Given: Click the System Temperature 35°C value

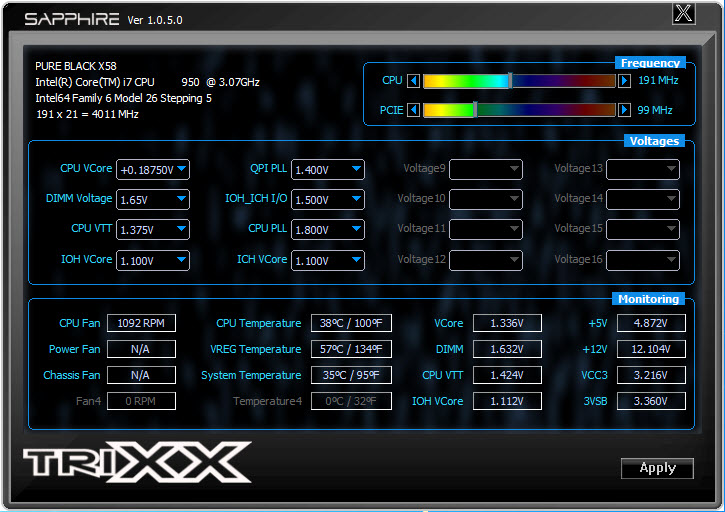Looking at the screenshot, I should [x=351, y=375].
